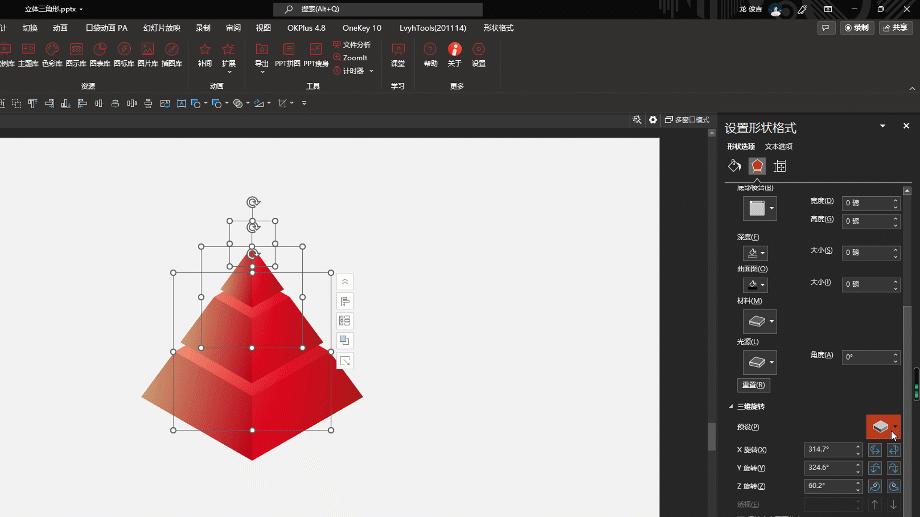Click the 共享 share button
920x517 pixels.
pyautogui.click(x=895, y=28)
